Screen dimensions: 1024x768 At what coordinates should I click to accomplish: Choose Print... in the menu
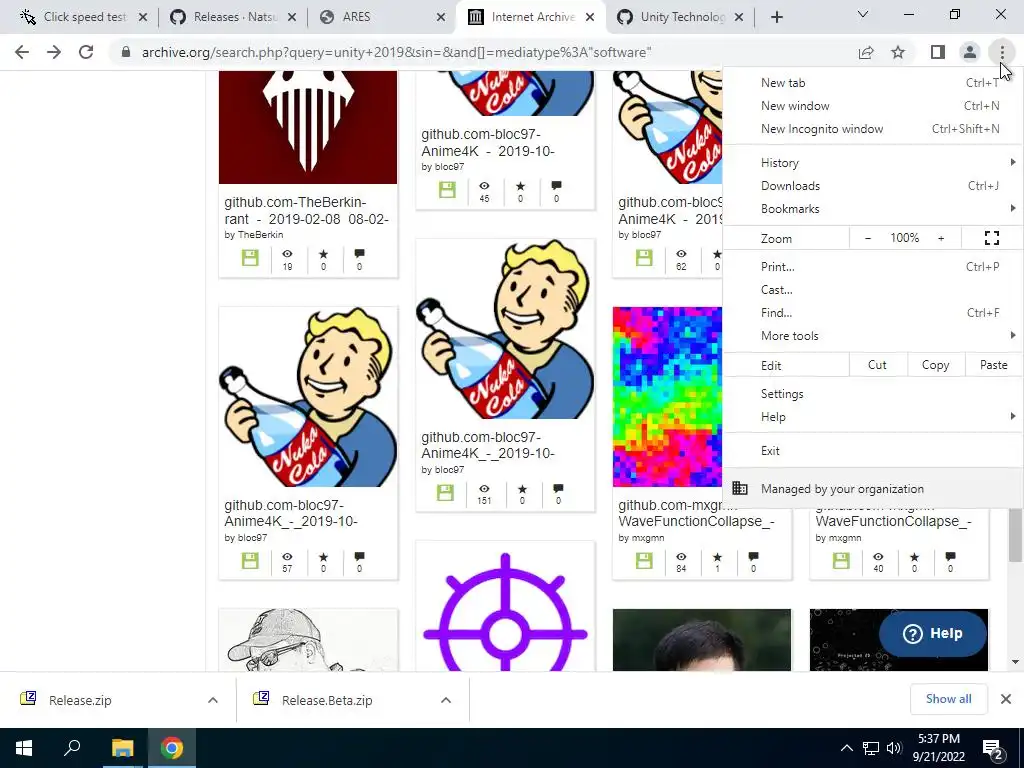[873, 266]
